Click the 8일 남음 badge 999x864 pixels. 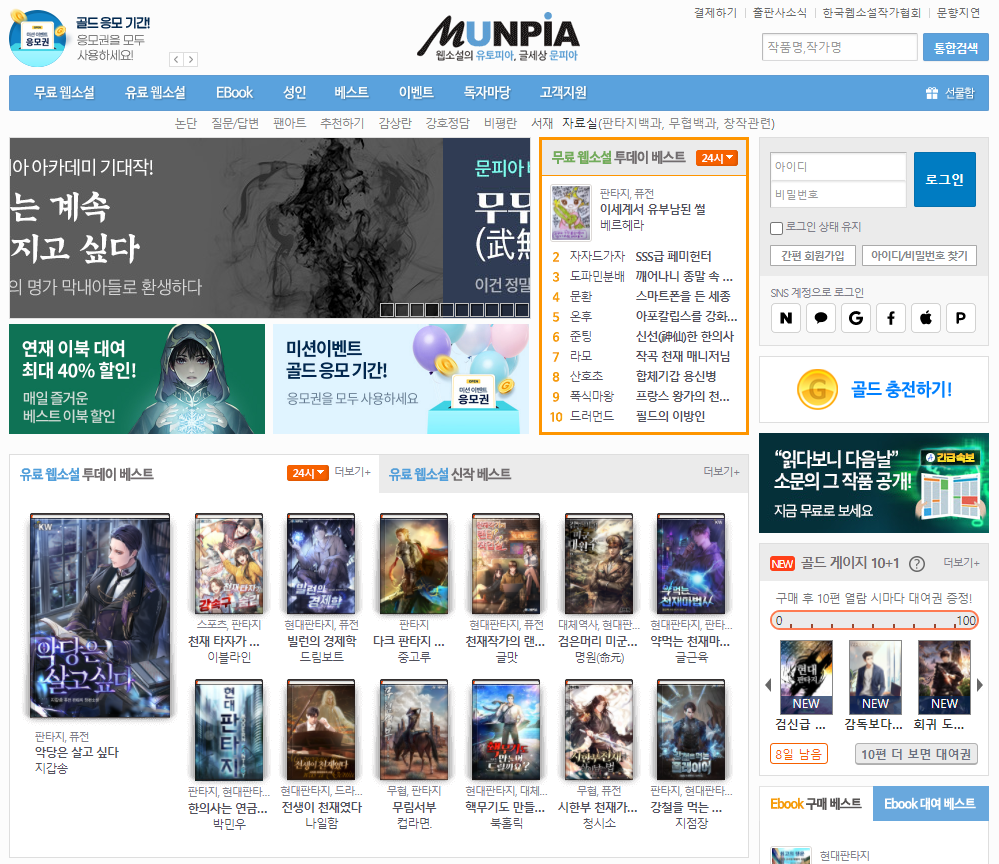[x=798, y=754]
